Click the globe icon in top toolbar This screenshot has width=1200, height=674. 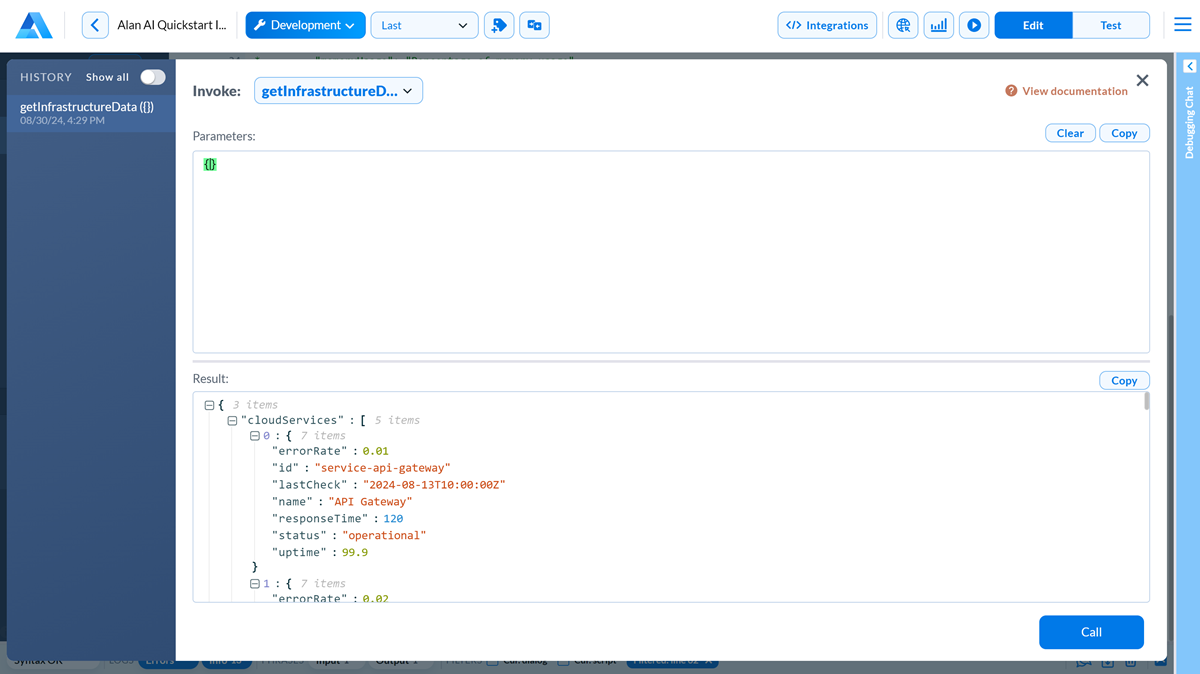(x=903, y=26)
